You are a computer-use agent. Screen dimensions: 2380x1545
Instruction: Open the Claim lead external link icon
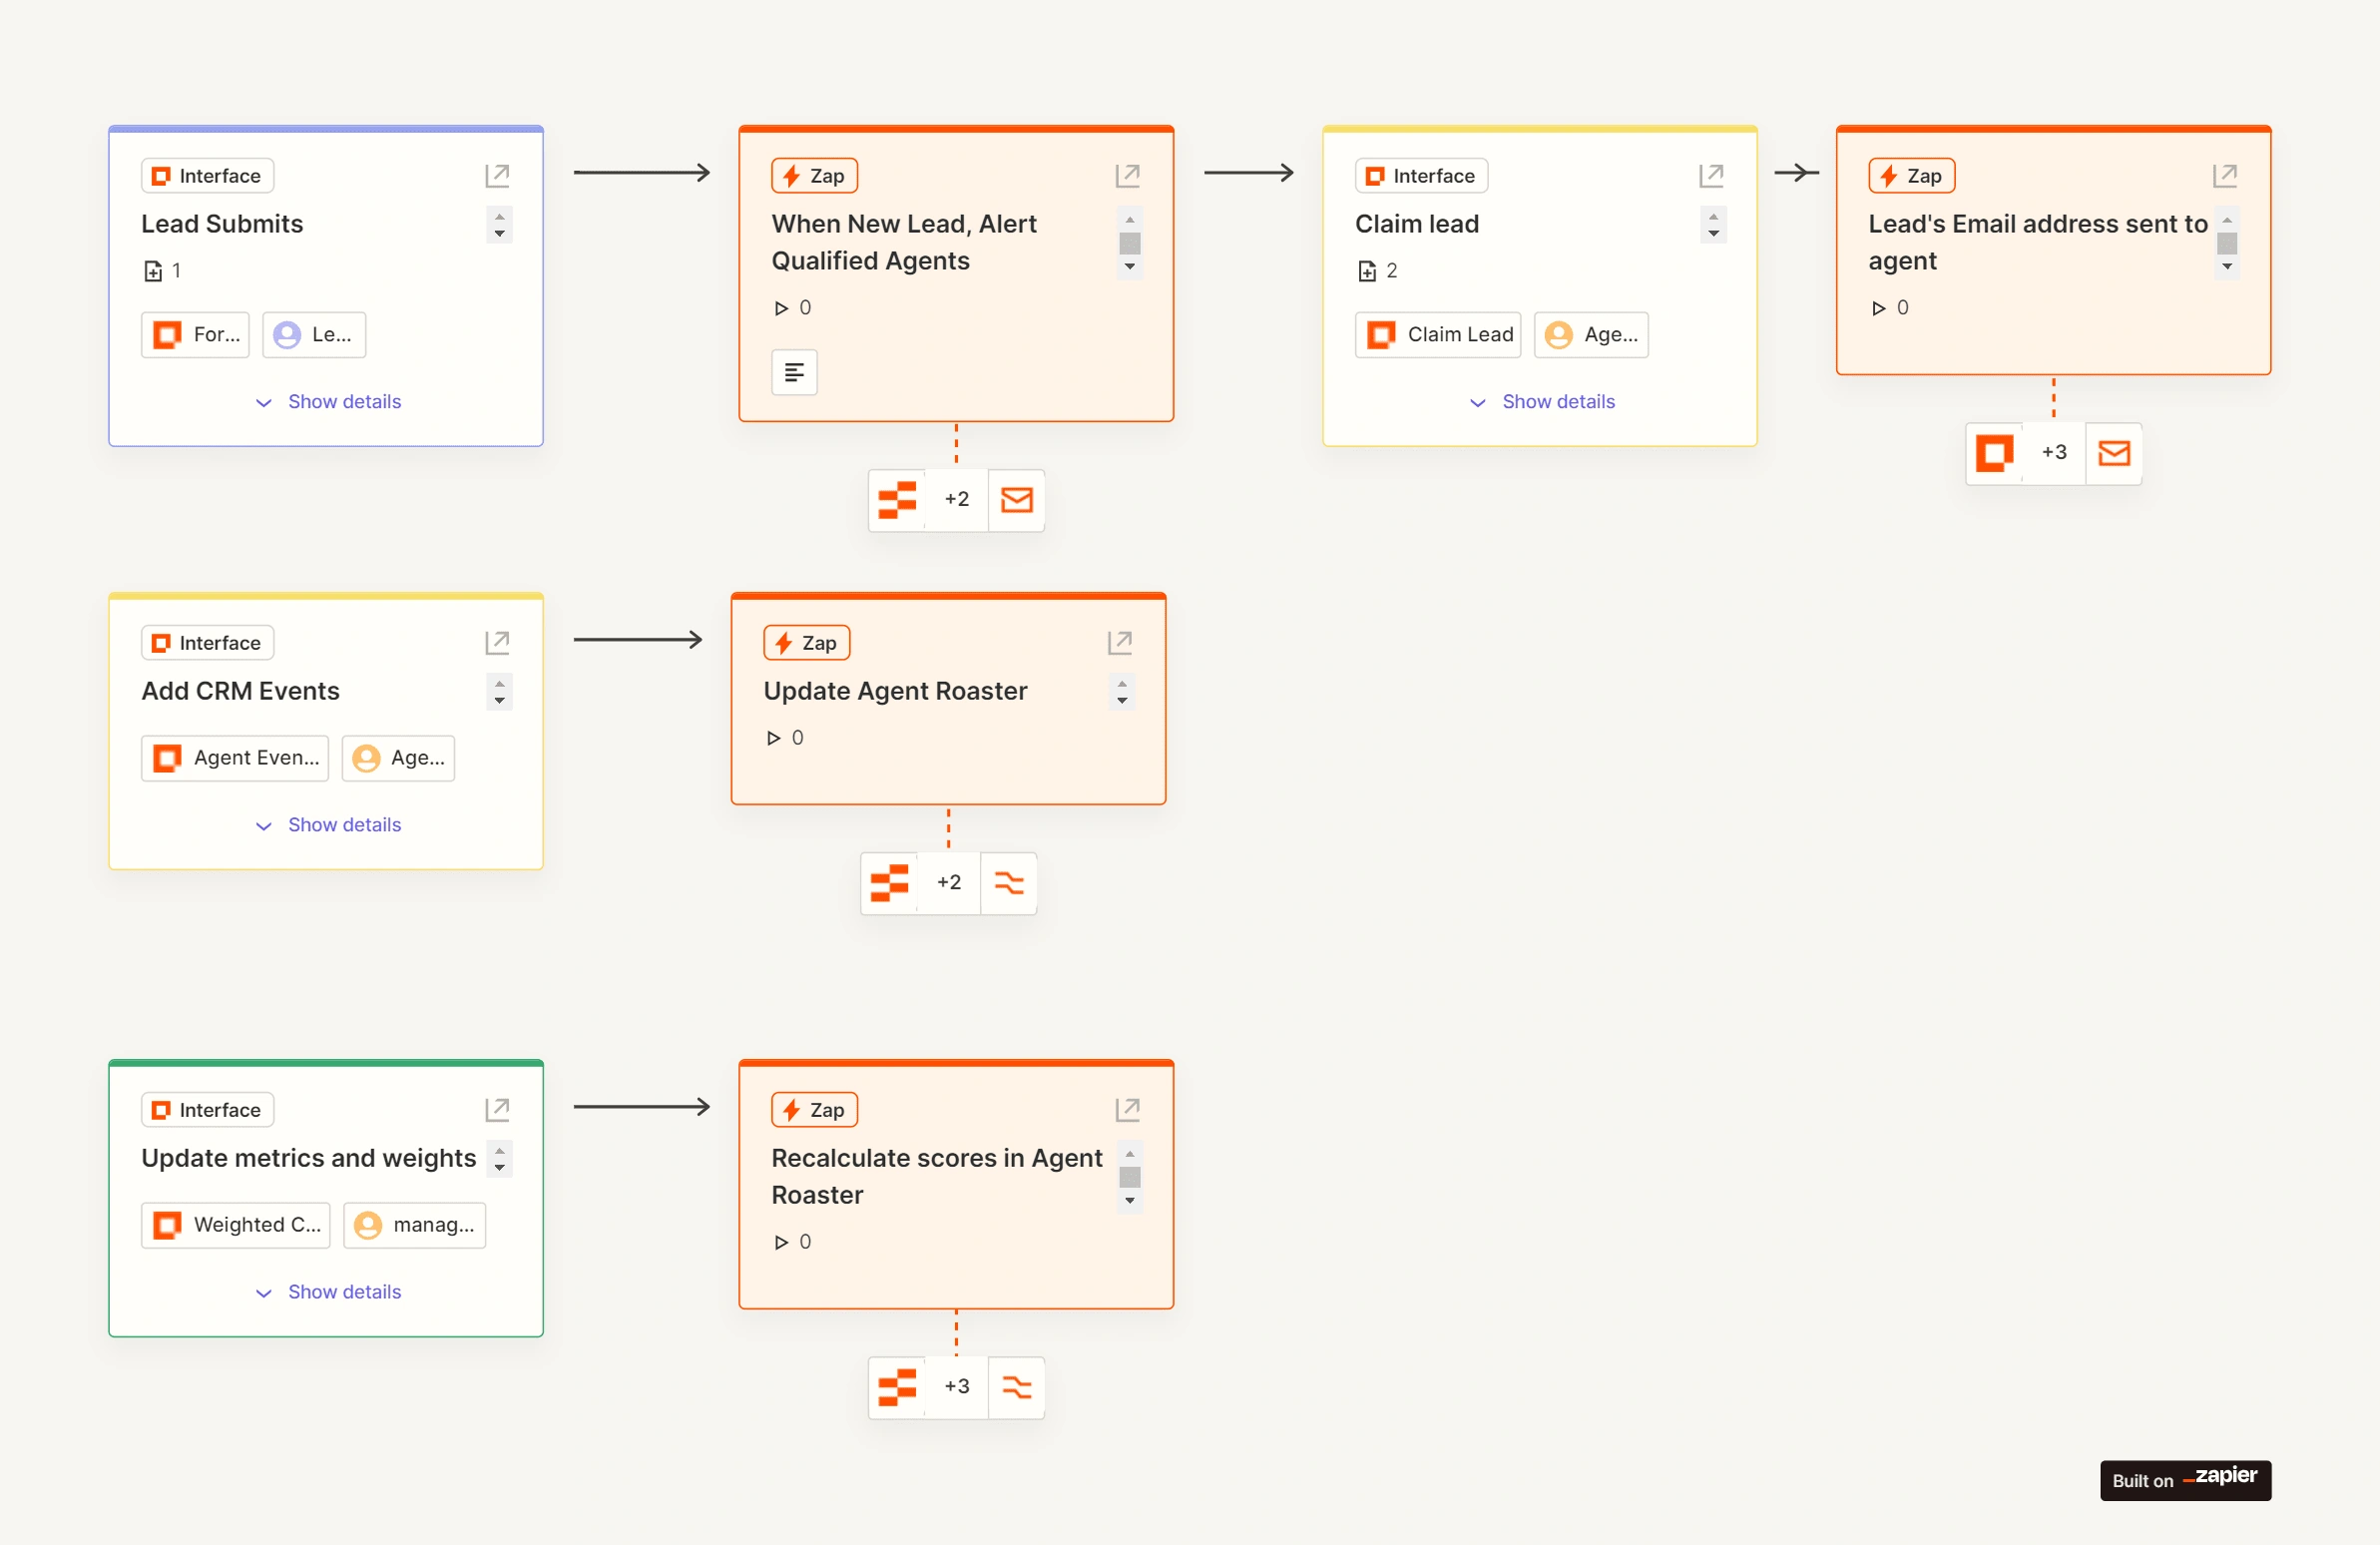point(1711,176)
